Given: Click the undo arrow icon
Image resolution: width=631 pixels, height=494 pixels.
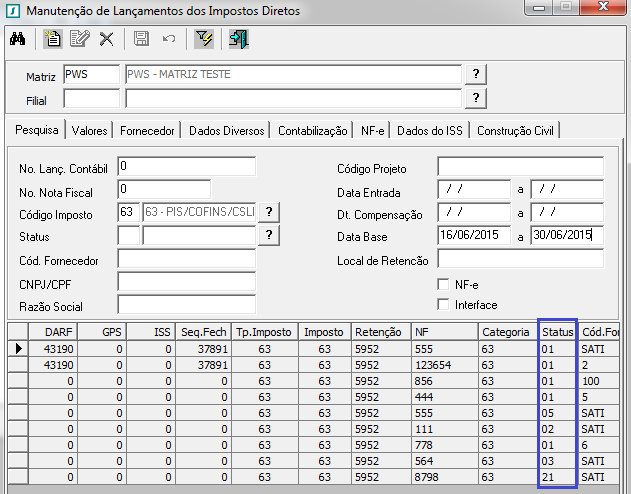Looking at the screenshot, I should click(x=168, y=39).
